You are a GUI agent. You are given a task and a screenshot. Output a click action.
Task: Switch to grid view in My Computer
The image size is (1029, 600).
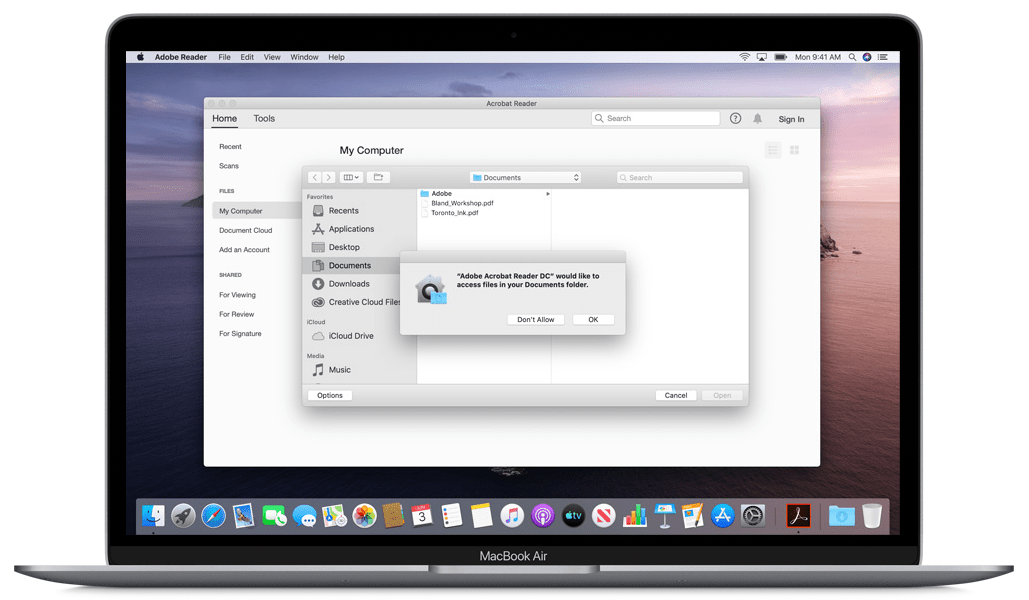[794, 150]
